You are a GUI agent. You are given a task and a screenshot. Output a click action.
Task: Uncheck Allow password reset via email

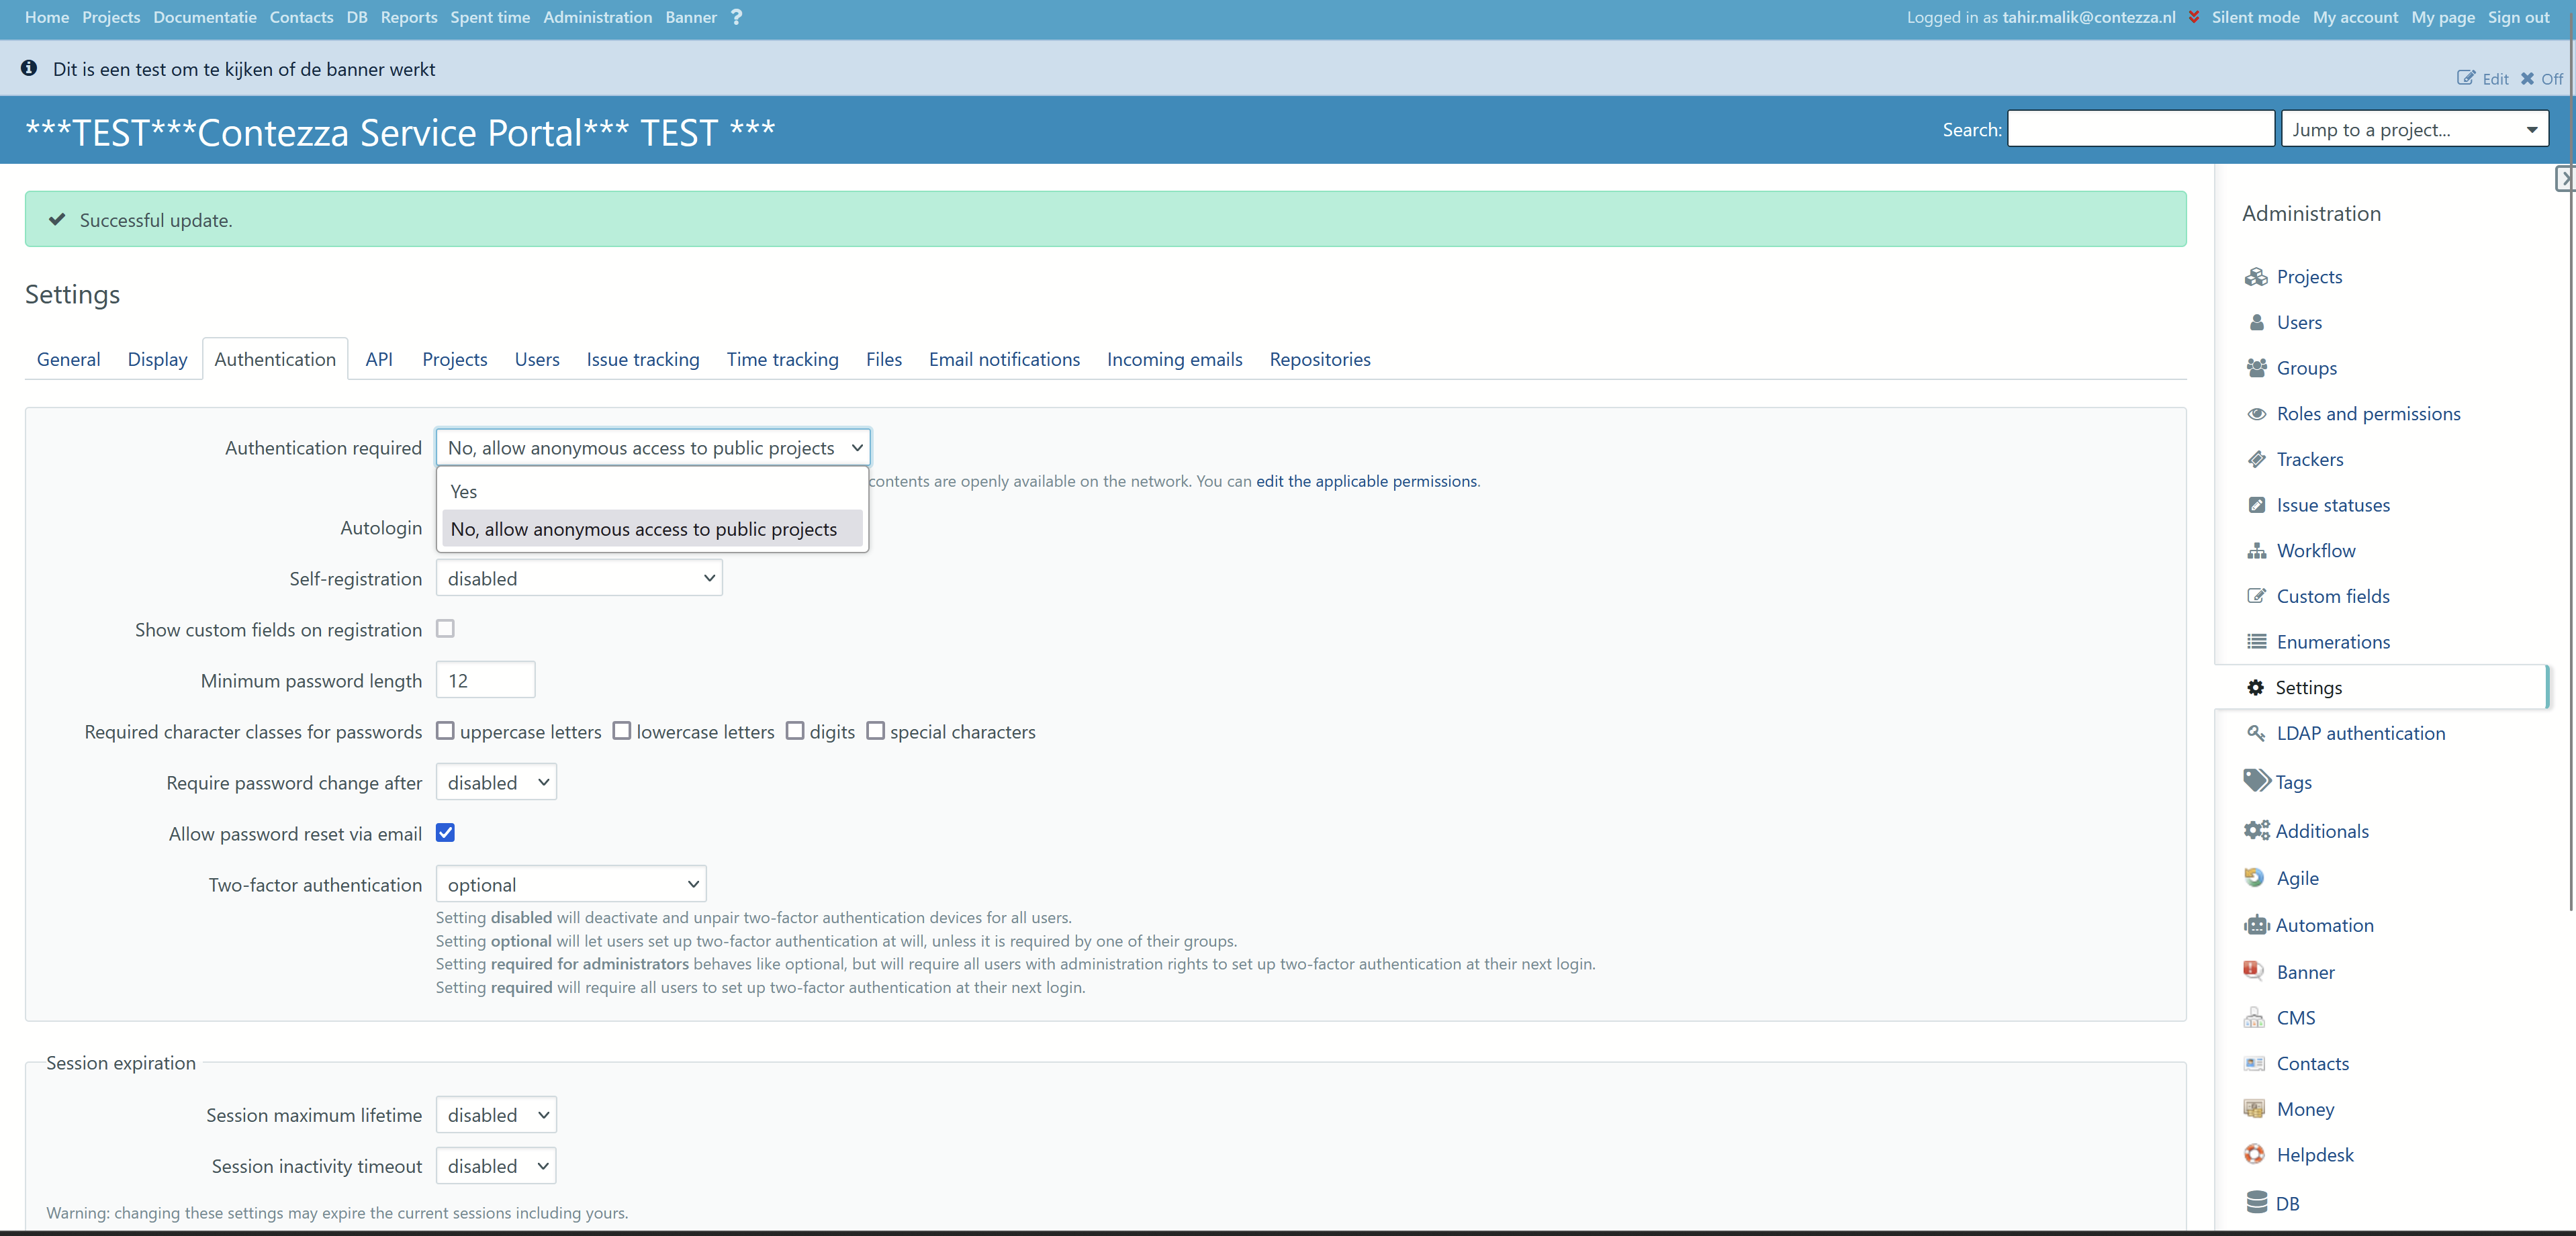coord(445,833)
